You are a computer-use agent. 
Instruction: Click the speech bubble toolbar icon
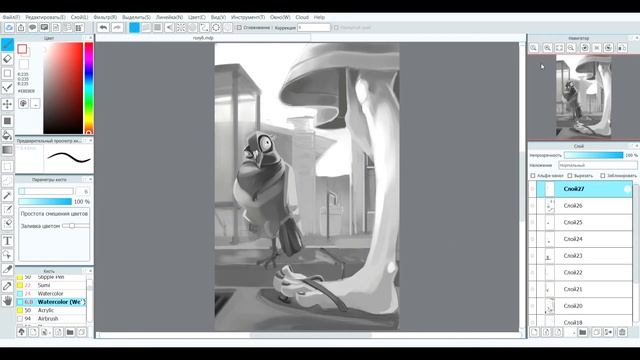(33, 27)
